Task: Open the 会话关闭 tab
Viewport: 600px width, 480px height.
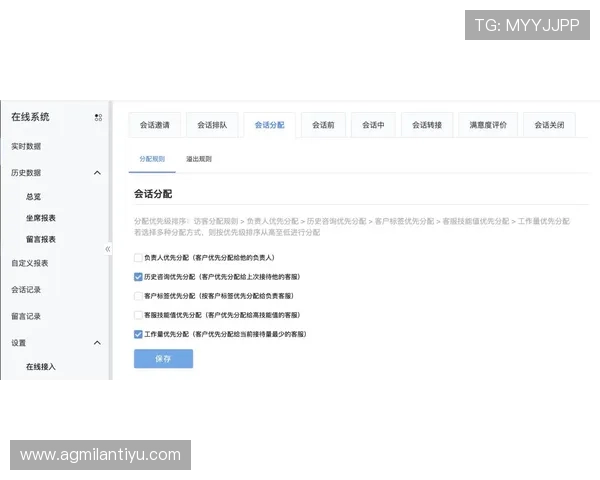Action: 549,125
